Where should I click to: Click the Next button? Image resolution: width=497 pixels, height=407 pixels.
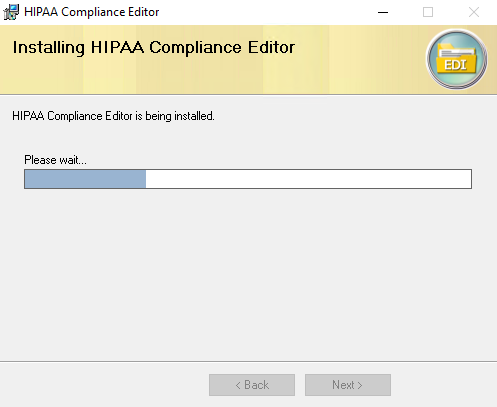click(x=348, y=385)
